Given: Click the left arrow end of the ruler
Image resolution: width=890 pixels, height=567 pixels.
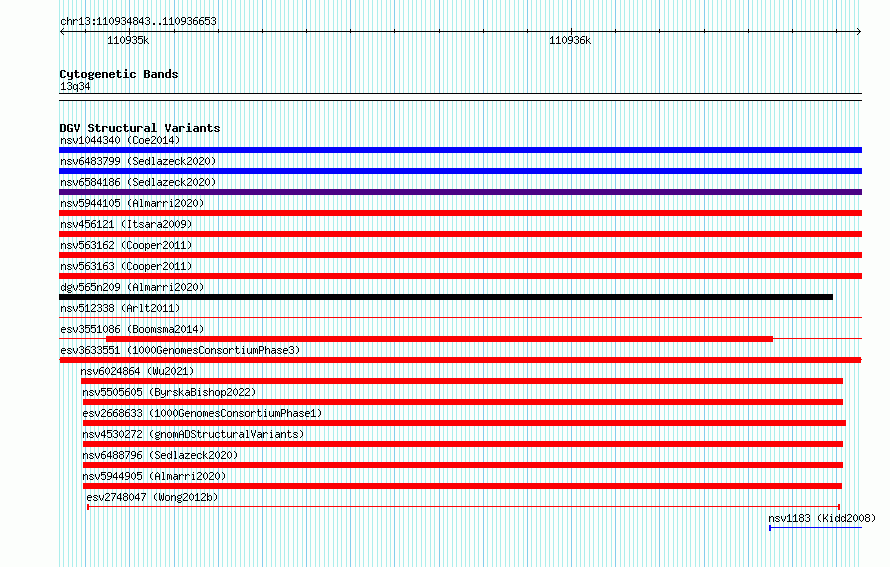Looking at the screenshot, I should tap(62, 32).
